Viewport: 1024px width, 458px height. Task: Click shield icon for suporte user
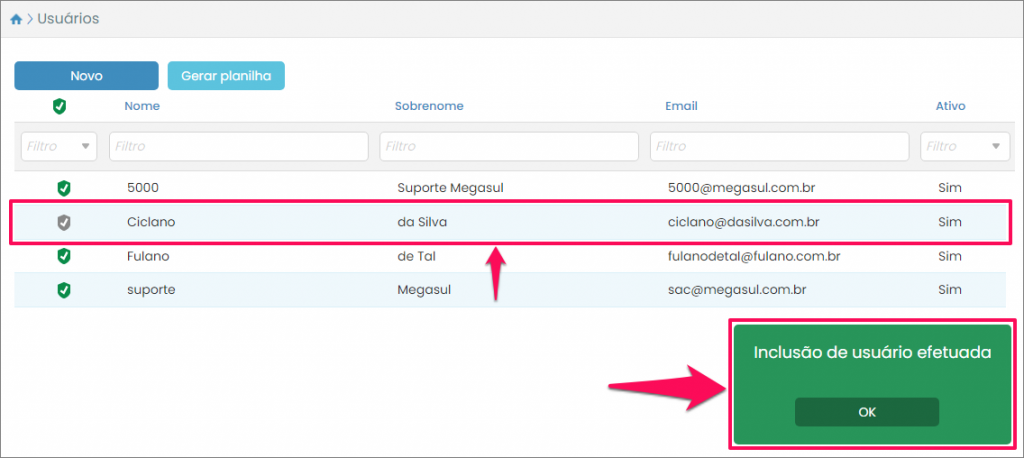coord(64,290)
